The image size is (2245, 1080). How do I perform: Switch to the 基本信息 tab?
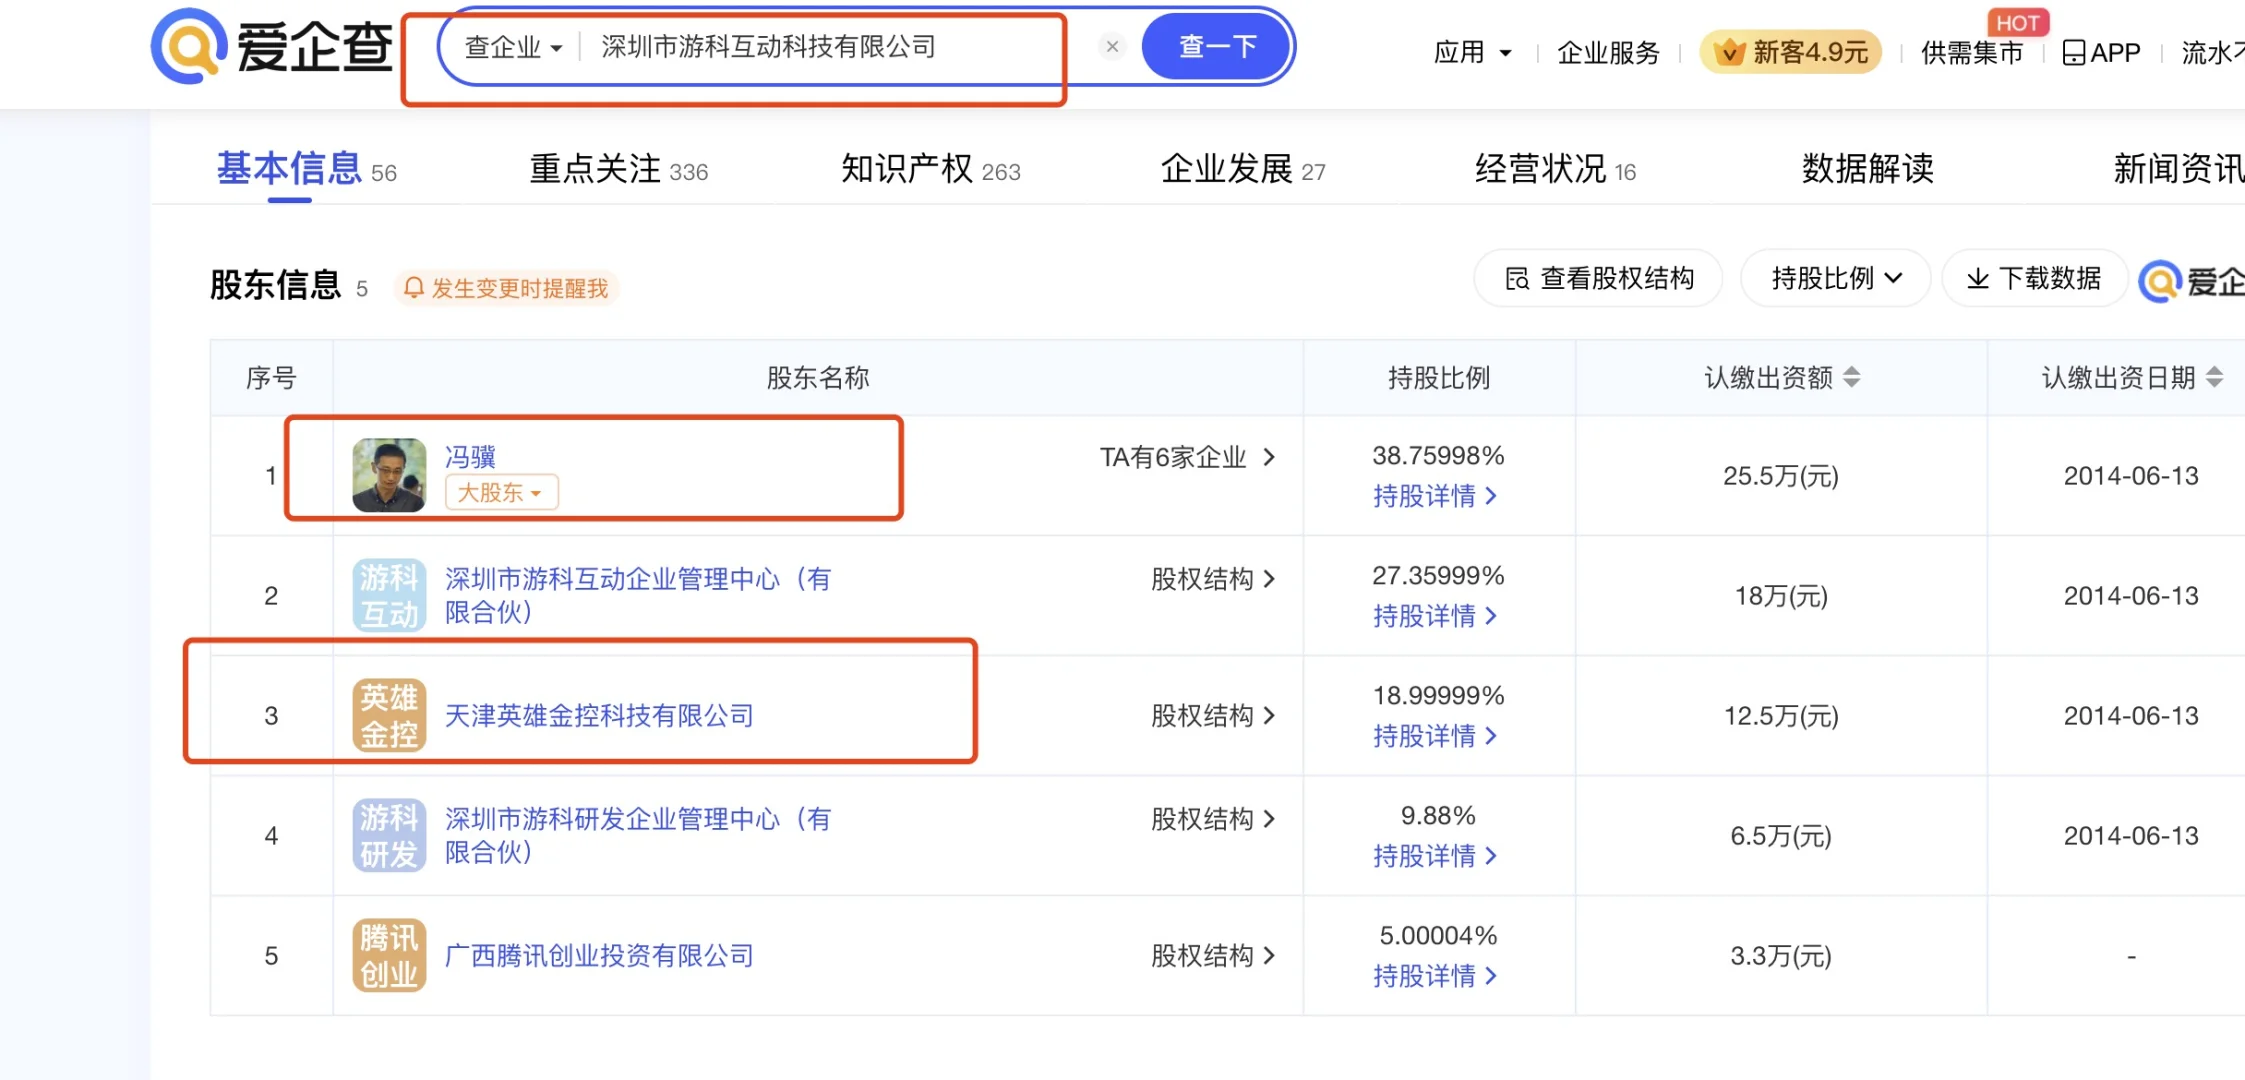(x=306, y=169)
